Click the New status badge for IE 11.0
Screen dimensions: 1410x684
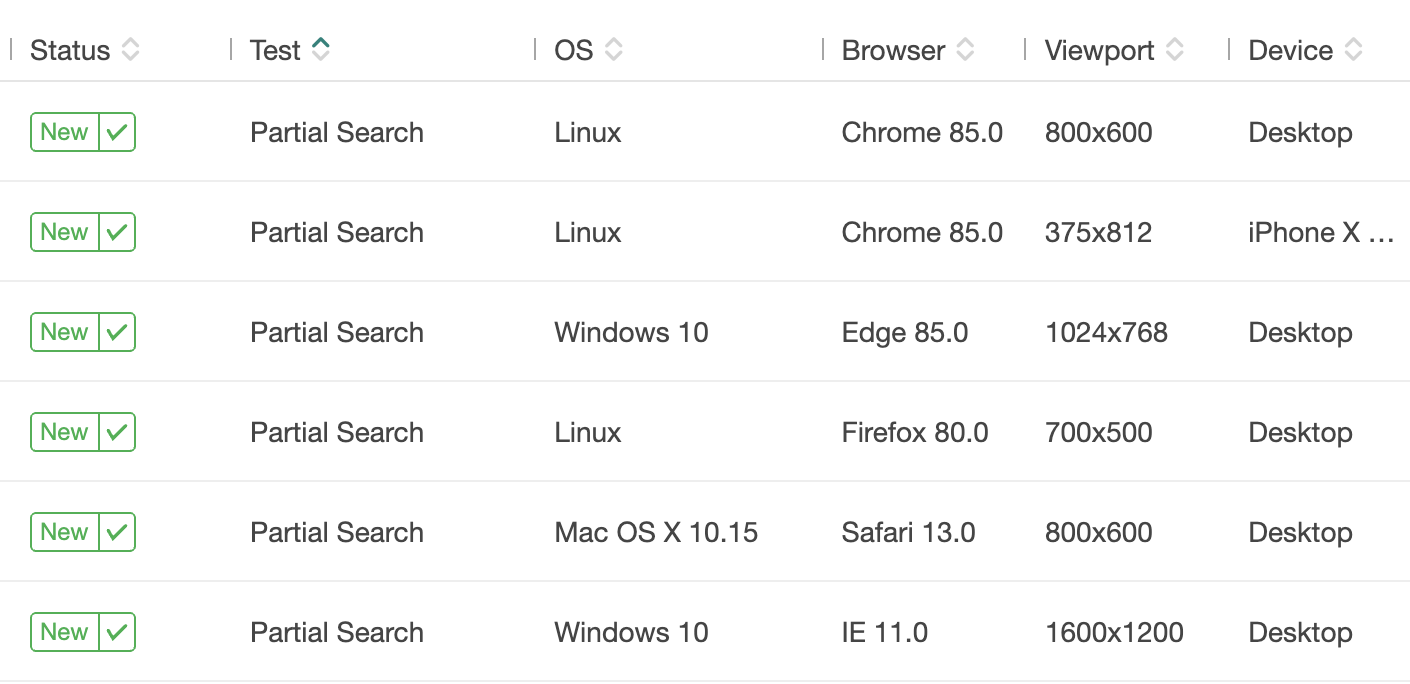click(x=64, y=632)
